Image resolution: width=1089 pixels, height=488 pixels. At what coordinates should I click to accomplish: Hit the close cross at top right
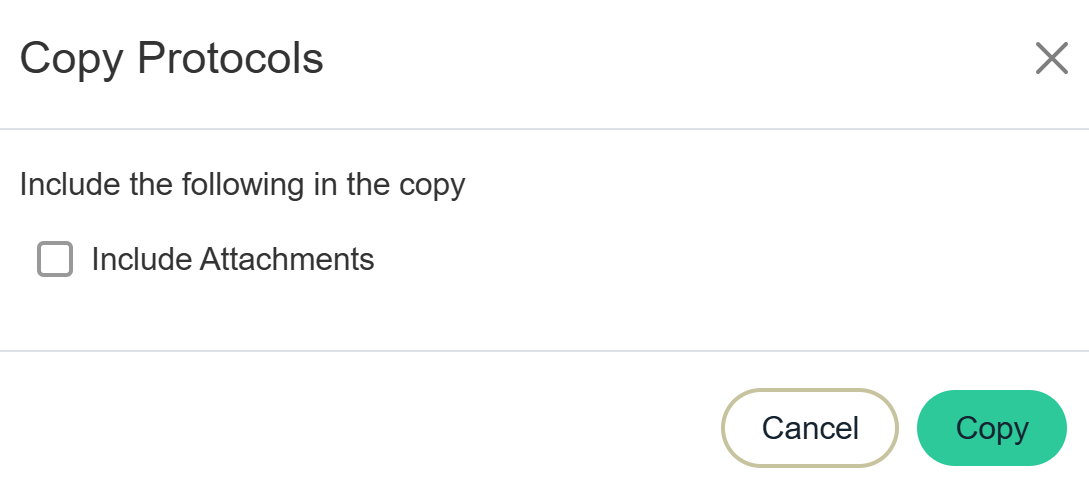click(1051, 59)
